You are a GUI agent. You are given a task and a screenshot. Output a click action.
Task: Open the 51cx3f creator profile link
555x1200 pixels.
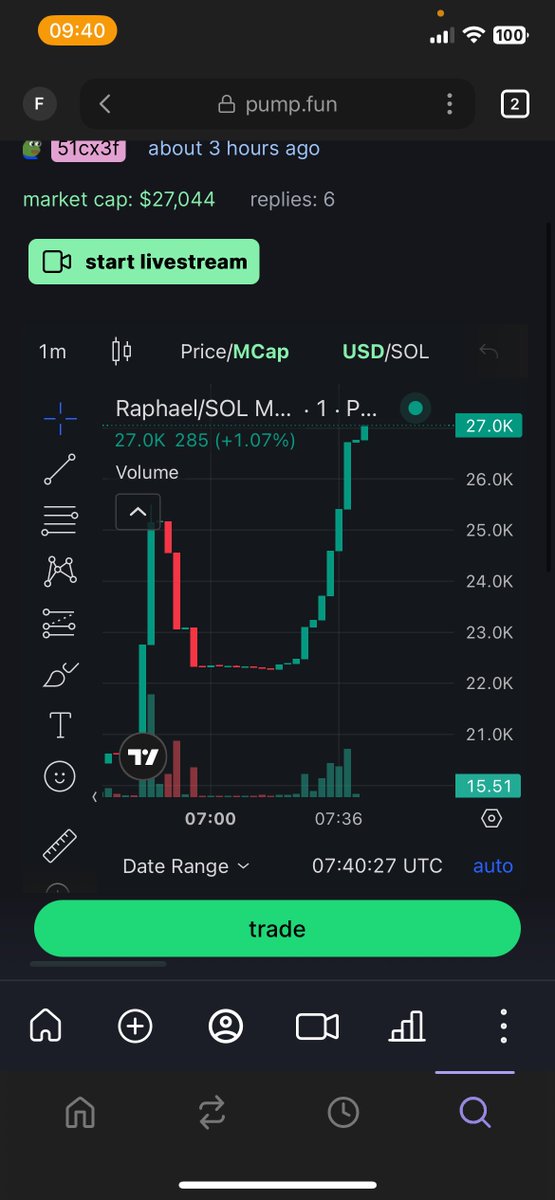[x=89, y=148]
